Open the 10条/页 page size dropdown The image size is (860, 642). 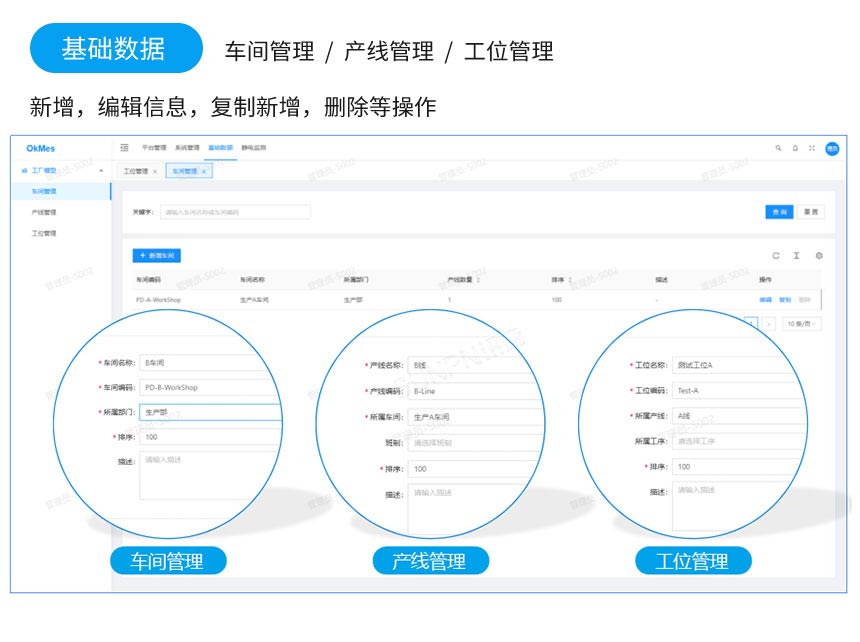pyautogui.click(x=800, y=323)
